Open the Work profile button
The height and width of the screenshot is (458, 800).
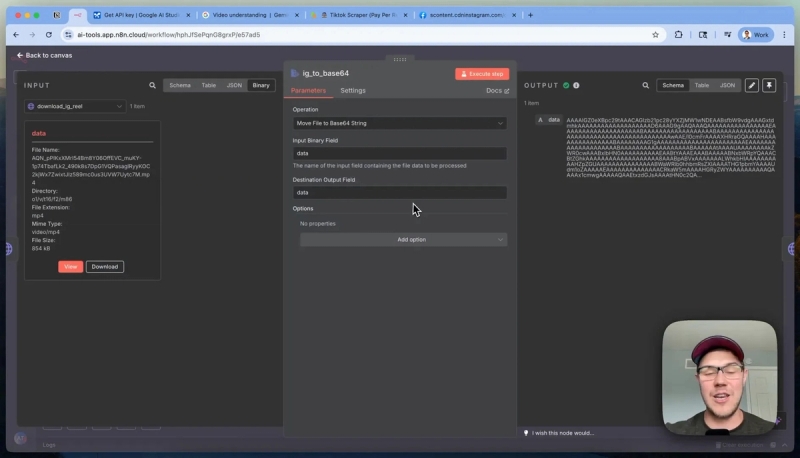[x=756, y=35]
